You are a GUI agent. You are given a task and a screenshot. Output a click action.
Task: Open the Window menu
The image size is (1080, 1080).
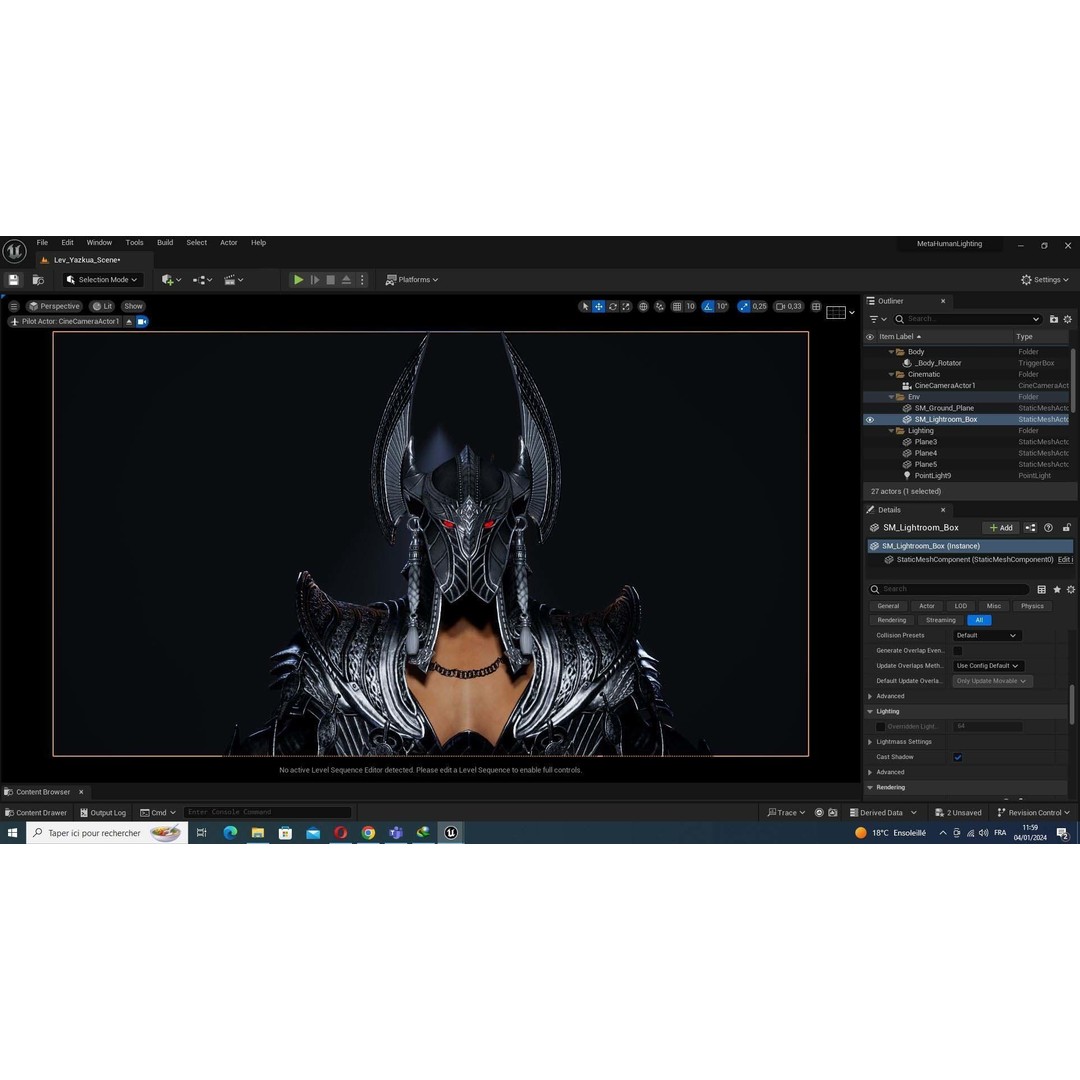pyautogui.click(x=99, y=242)
